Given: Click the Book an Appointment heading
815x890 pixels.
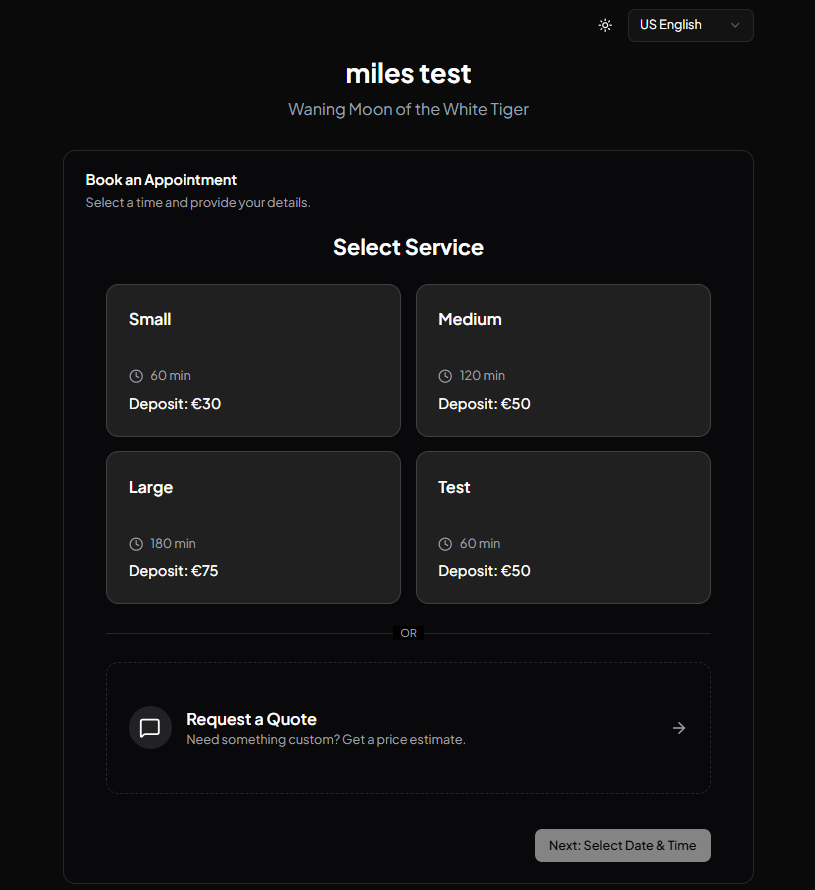Looking at the screenshot, I should click(161, 179).
